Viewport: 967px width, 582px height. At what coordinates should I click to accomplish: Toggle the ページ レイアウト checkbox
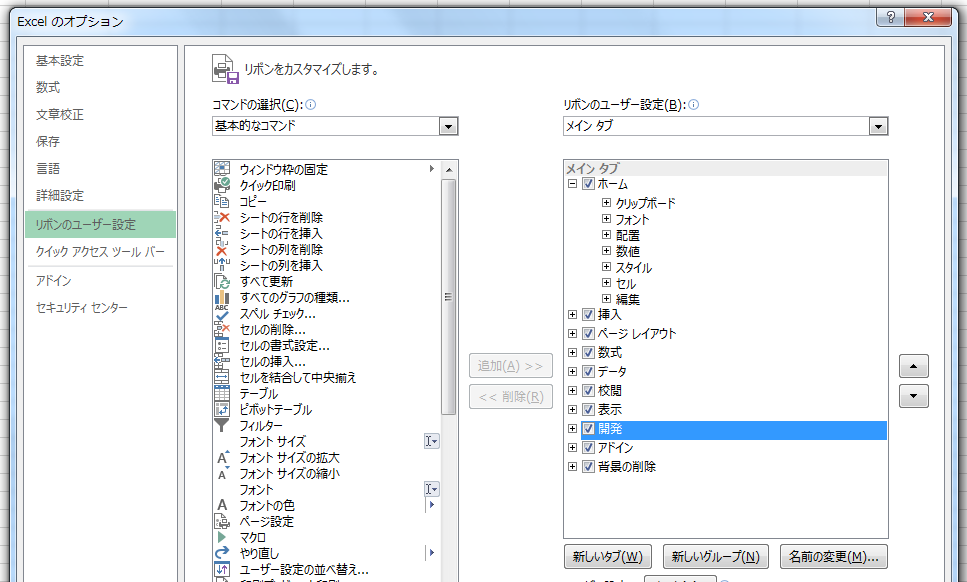coord(588,334)
